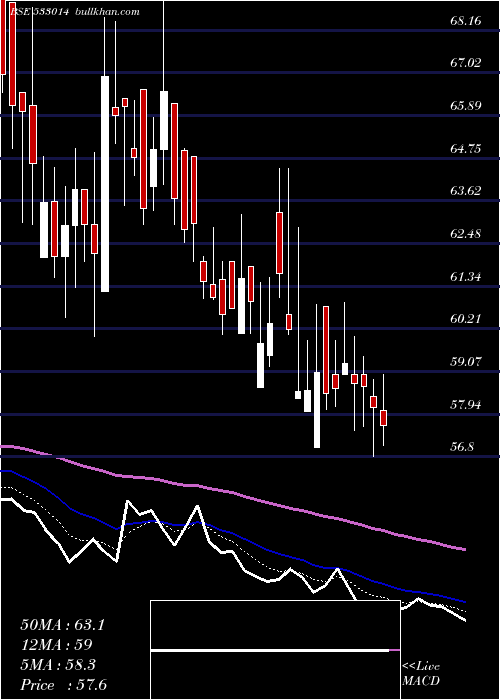The width and height of the screenshot is (500, 700).
Task: Click the 62.48 price axis label
Action: (466, 233)
